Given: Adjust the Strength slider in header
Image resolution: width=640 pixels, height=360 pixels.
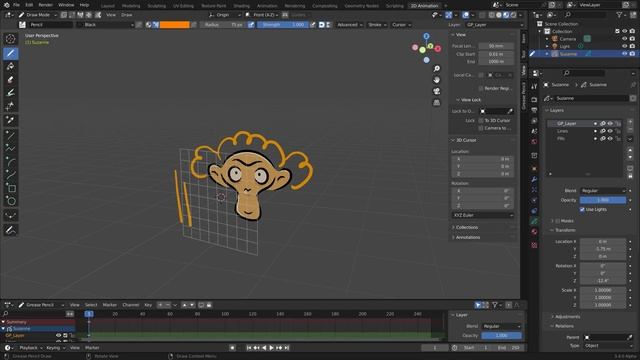Looking at the screenshot, I should (x=283, y=24).
